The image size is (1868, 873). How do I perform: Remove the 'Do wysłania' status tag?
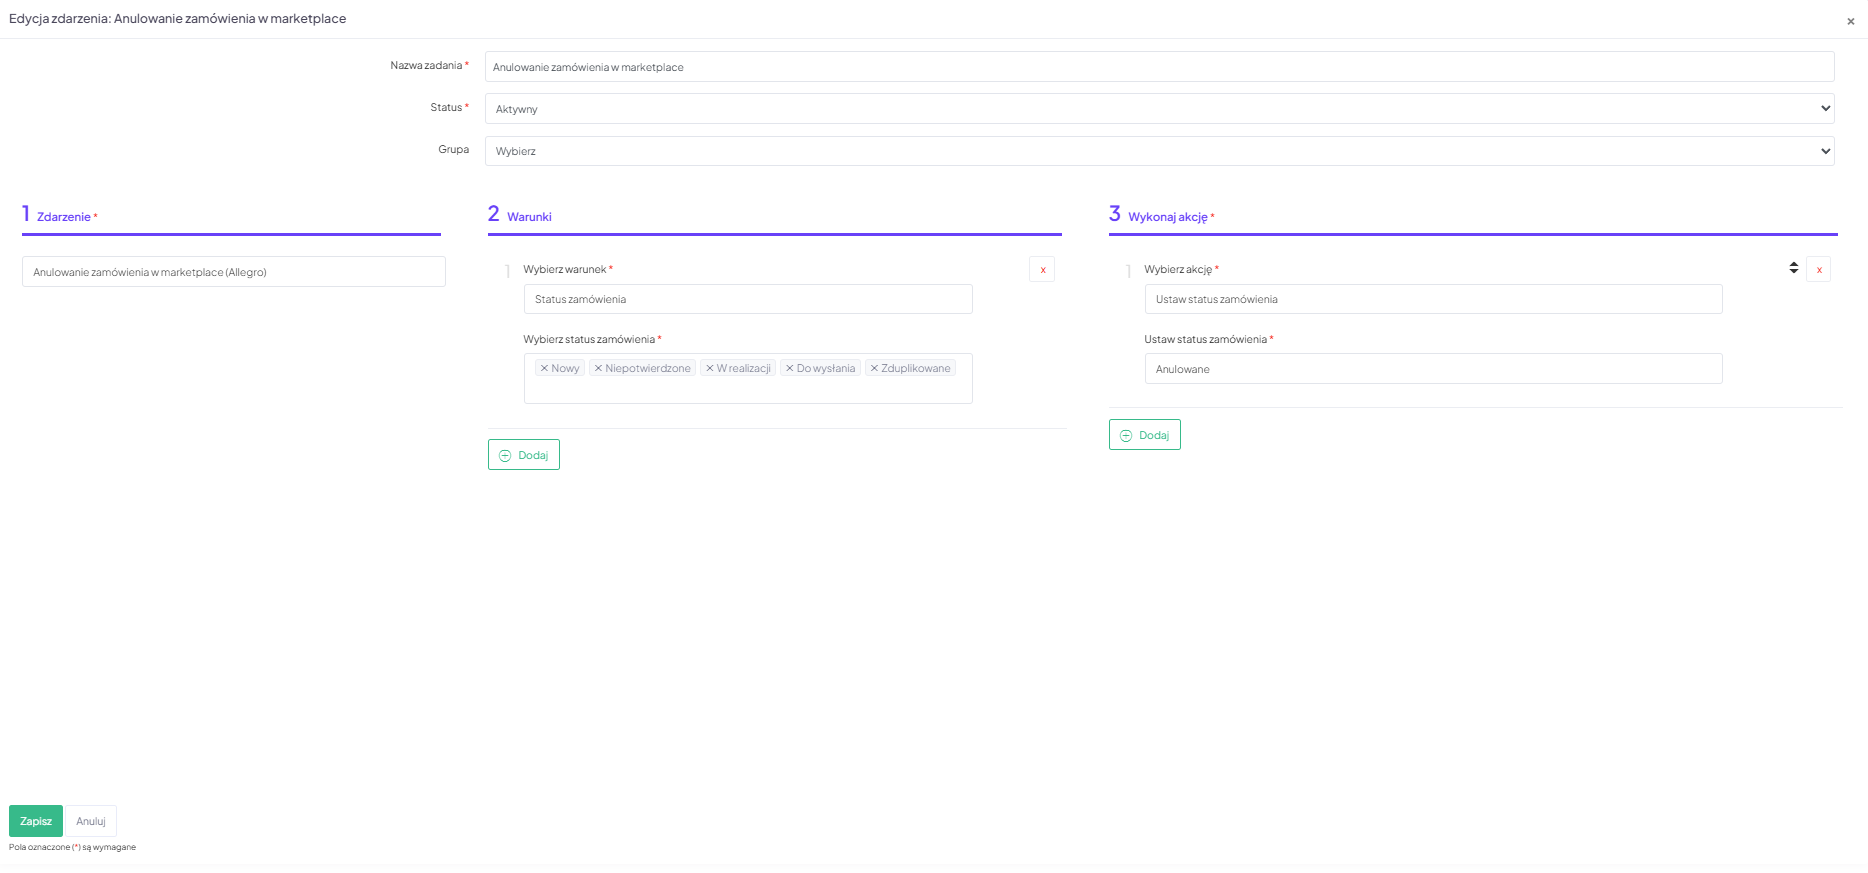coord(789,369)
